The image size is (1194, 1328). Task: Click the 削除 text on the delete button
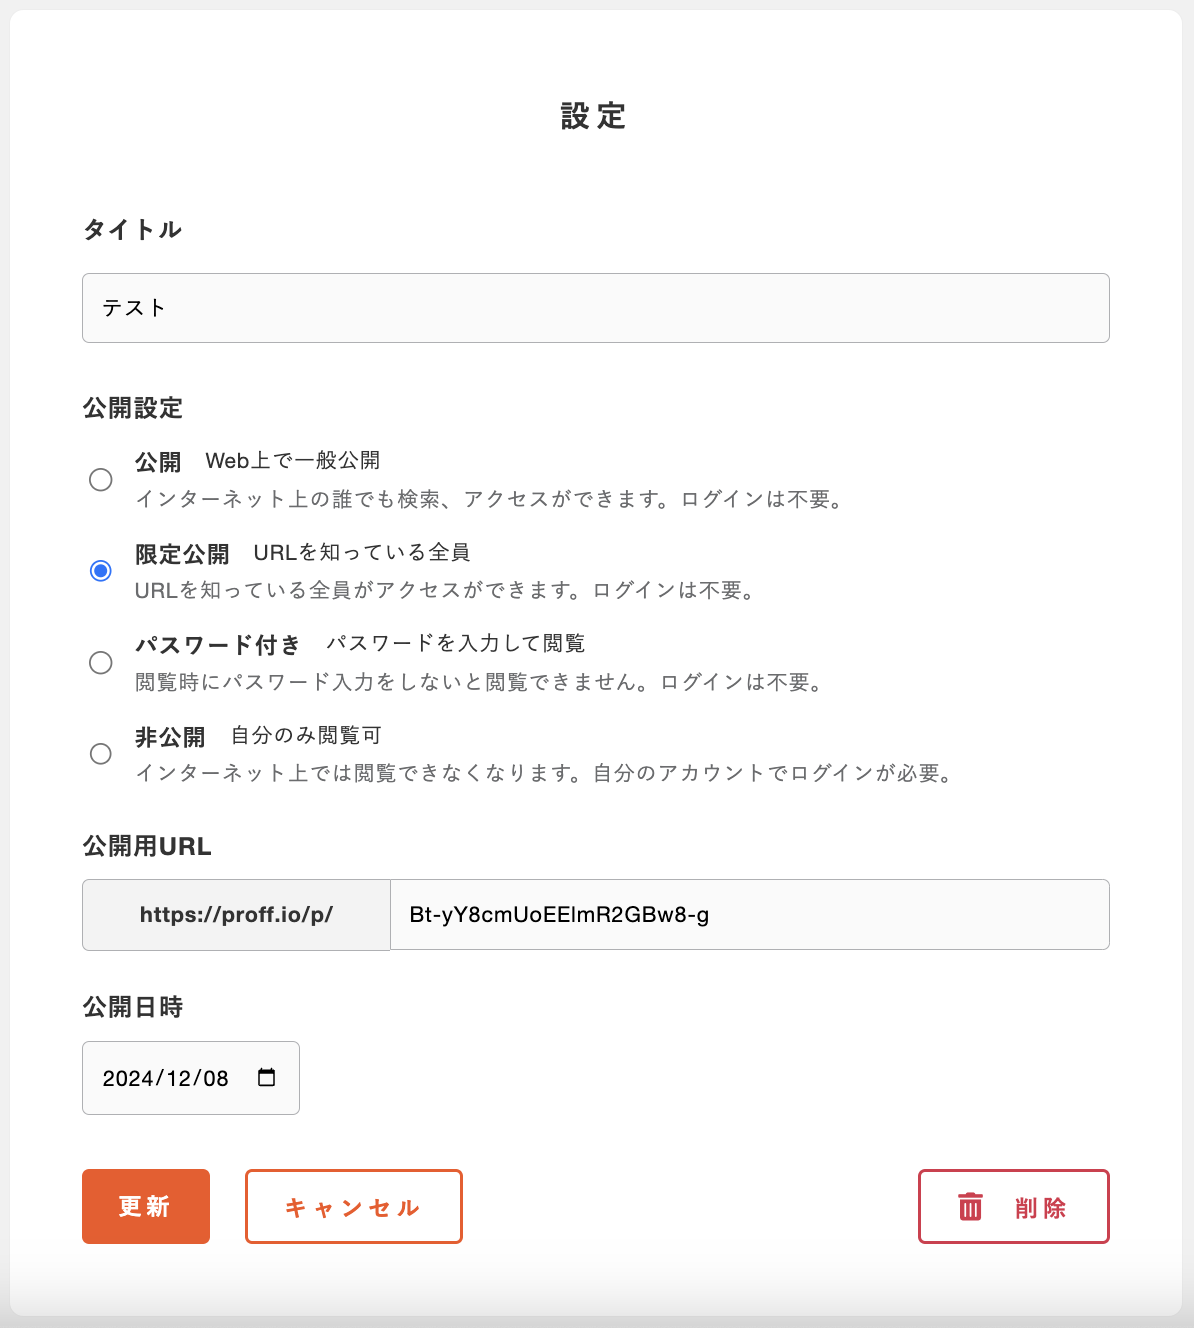[x=1041, y=1208]
